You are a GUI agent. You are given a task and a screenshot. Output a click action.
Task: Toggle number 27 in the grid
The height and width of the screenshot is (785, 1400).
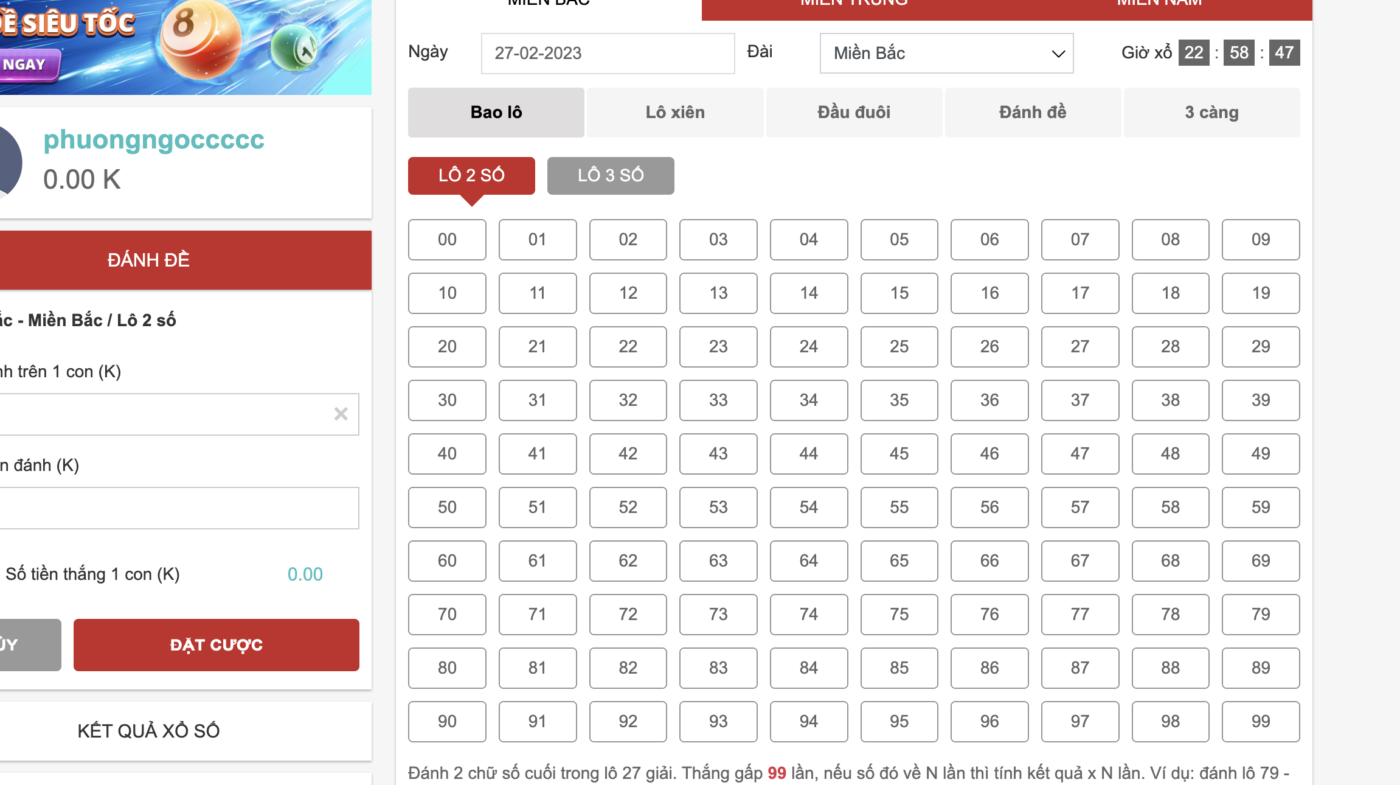(1079, 347)
